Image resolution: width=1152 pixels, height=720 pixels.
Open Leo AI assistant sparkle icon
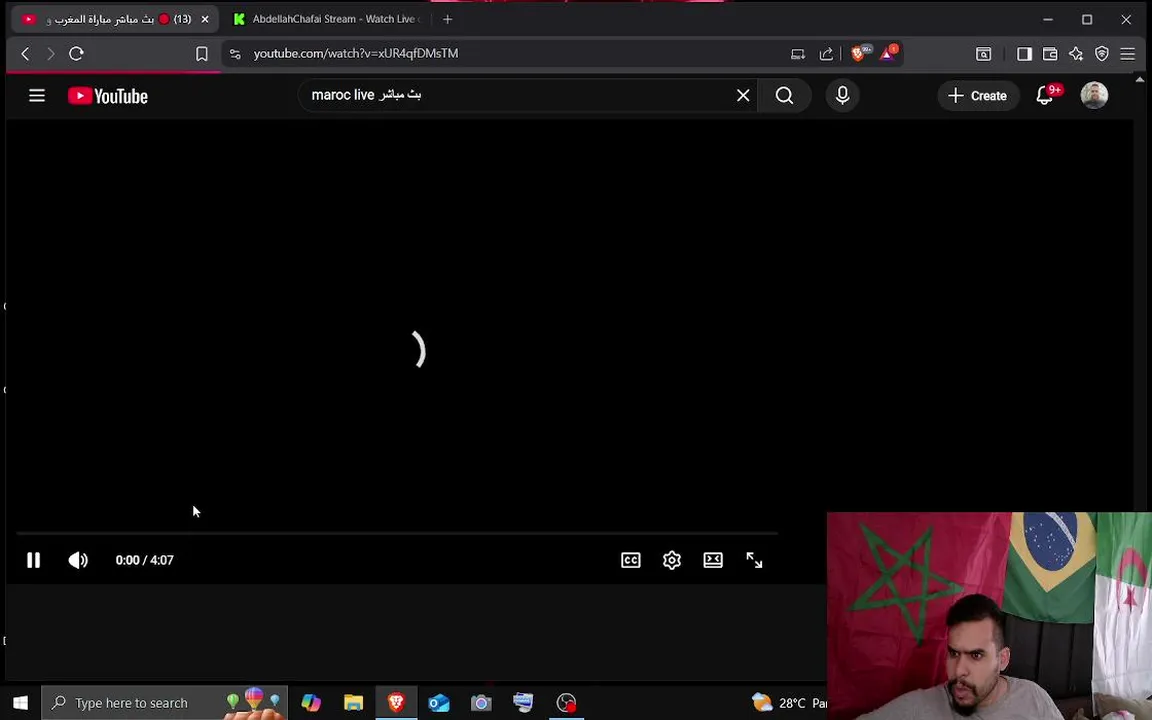(x=1076, y=54)
